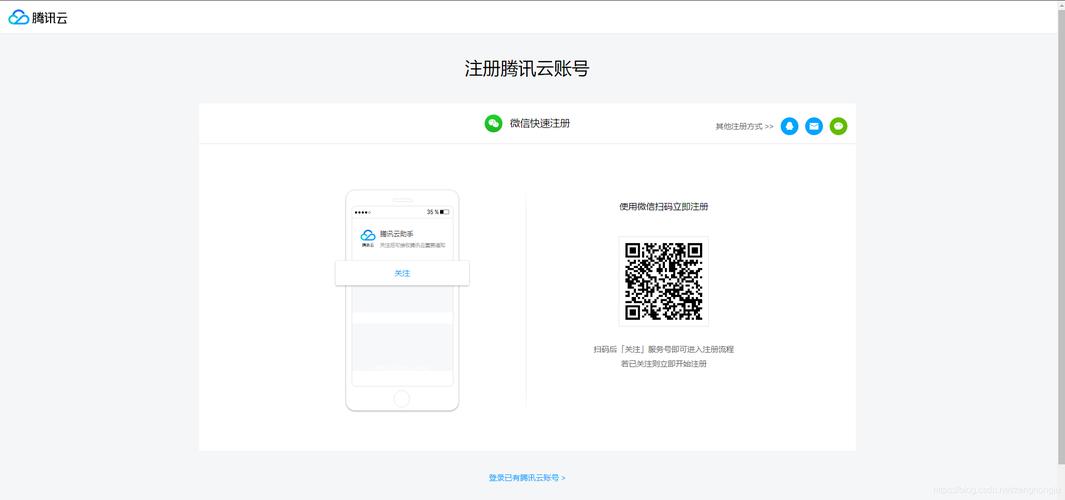Viewport: 1065px width, 500px height.
Task: Click the phone home button illustration
Action: point(402,398)
